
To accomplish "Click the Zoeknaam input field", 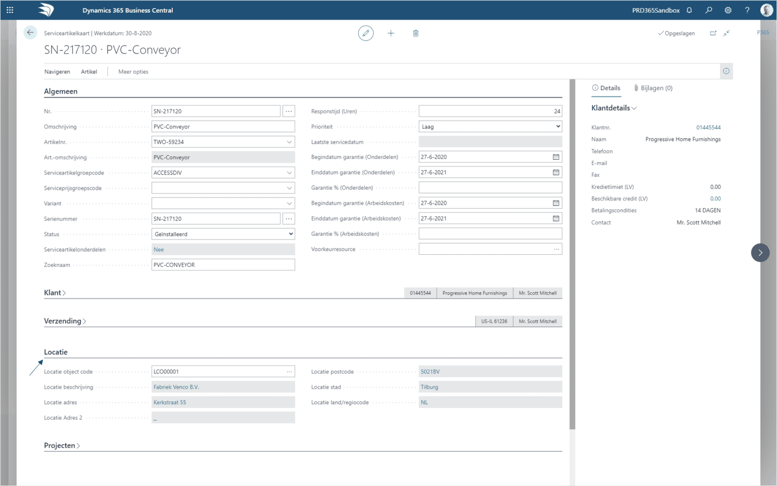I will [x=223, y=265].
